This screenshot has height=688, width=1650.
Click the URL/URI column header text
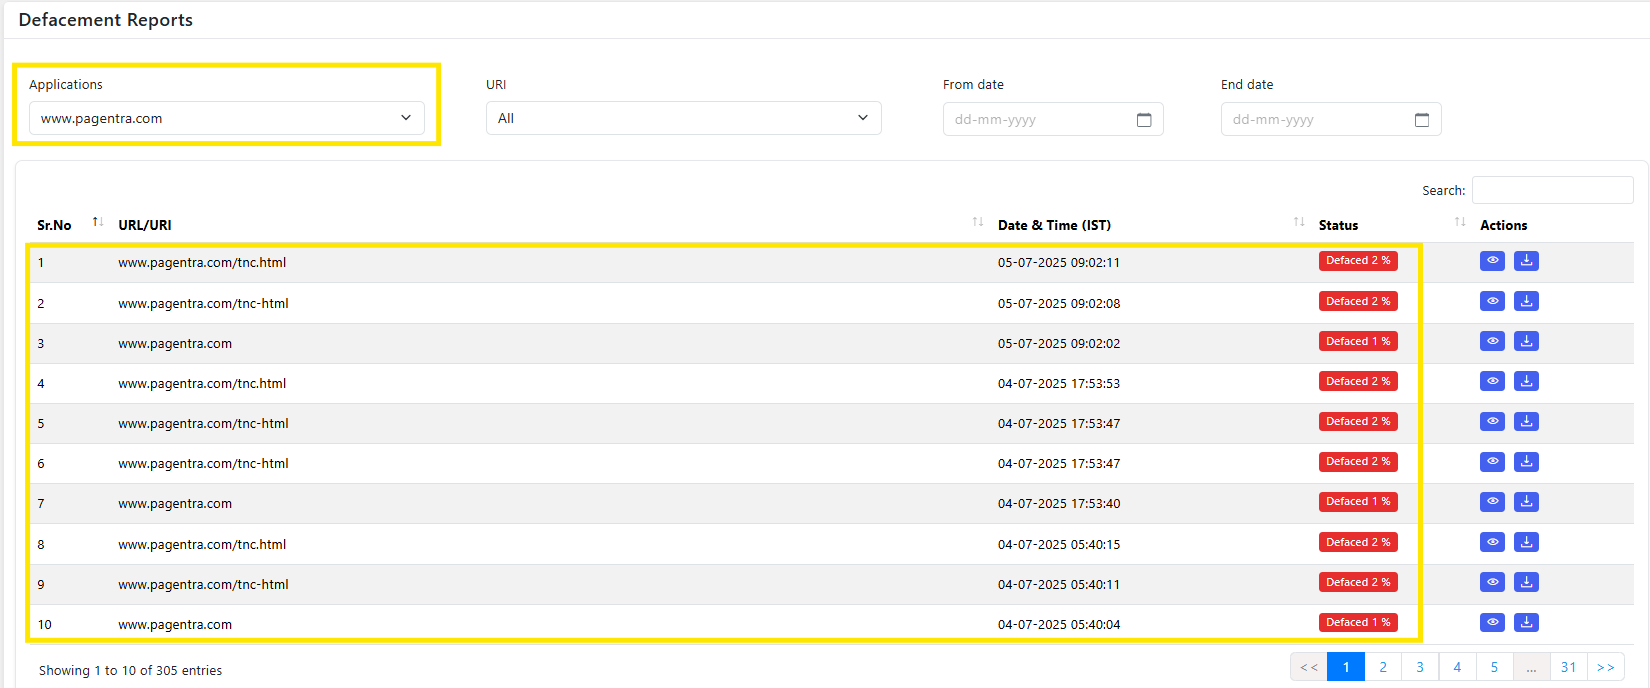pos(145,225)
